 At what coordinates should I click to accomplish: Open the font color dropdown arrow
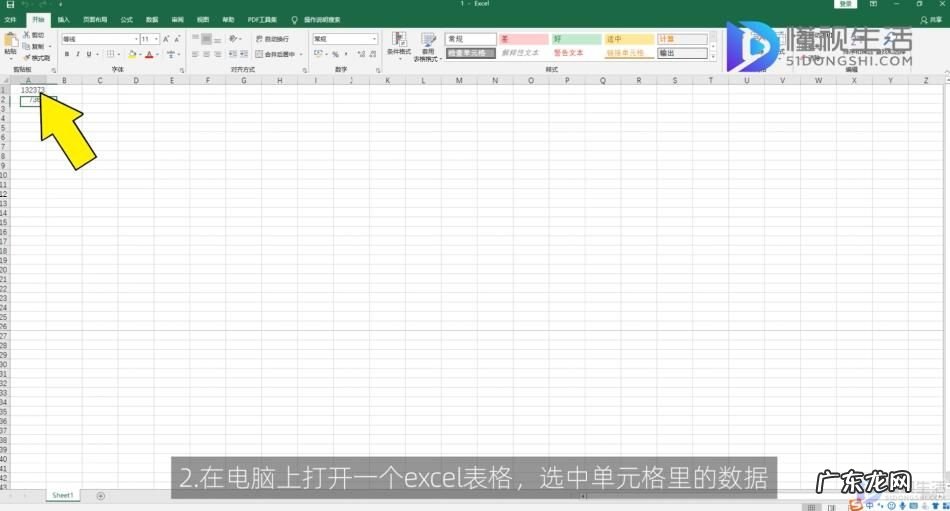(x=157, y=55)
